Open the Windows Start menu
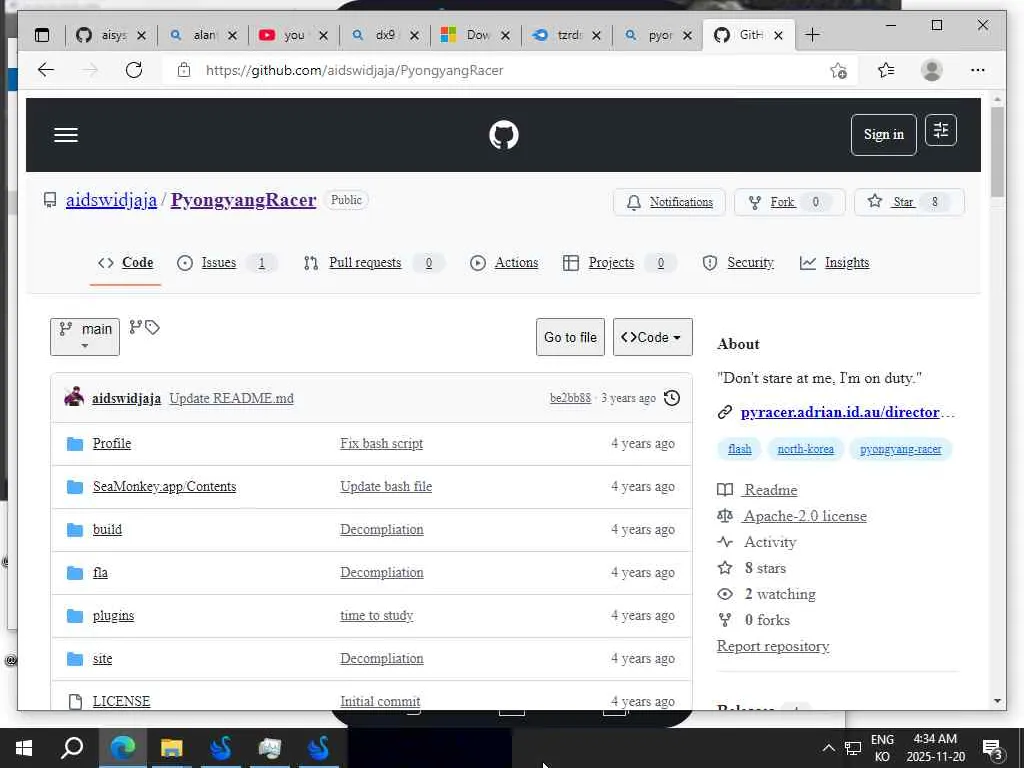Viewport: 1024px width, 768px height. [24, 748]
